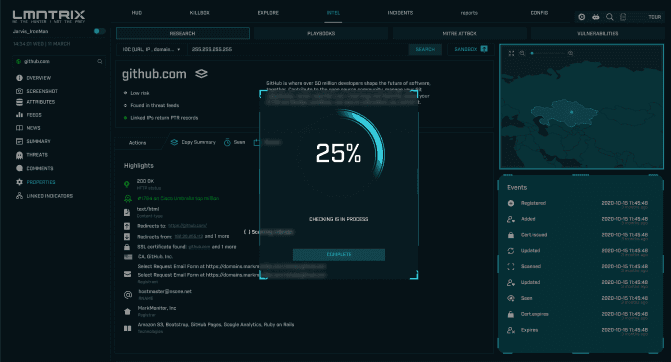Open the reports menu item
This screenshot has width=671, height=362.
tap(469, 13)
